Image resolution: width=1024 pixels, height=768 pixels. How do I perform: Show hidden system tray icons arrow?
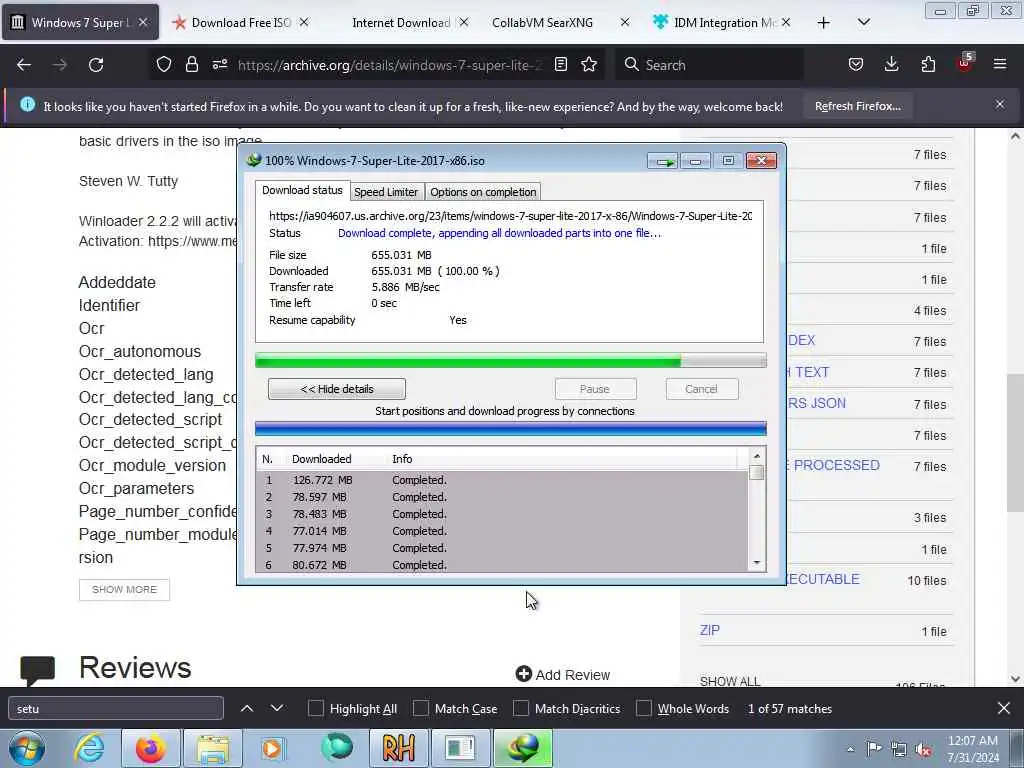point(850,750)
